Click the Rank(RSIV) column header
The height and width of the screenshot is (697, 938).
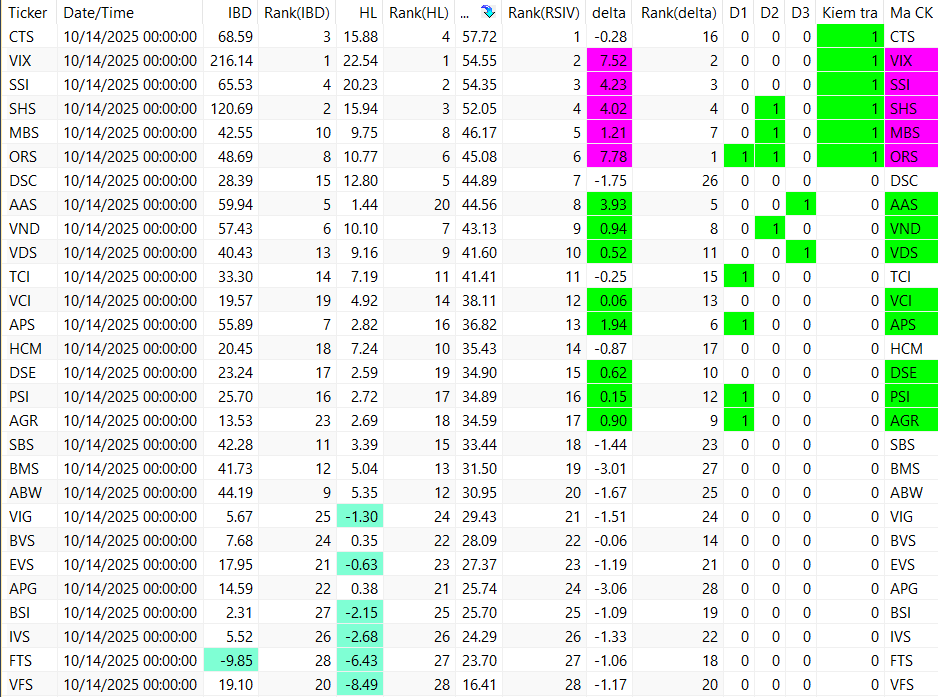[x=544, y=13]
